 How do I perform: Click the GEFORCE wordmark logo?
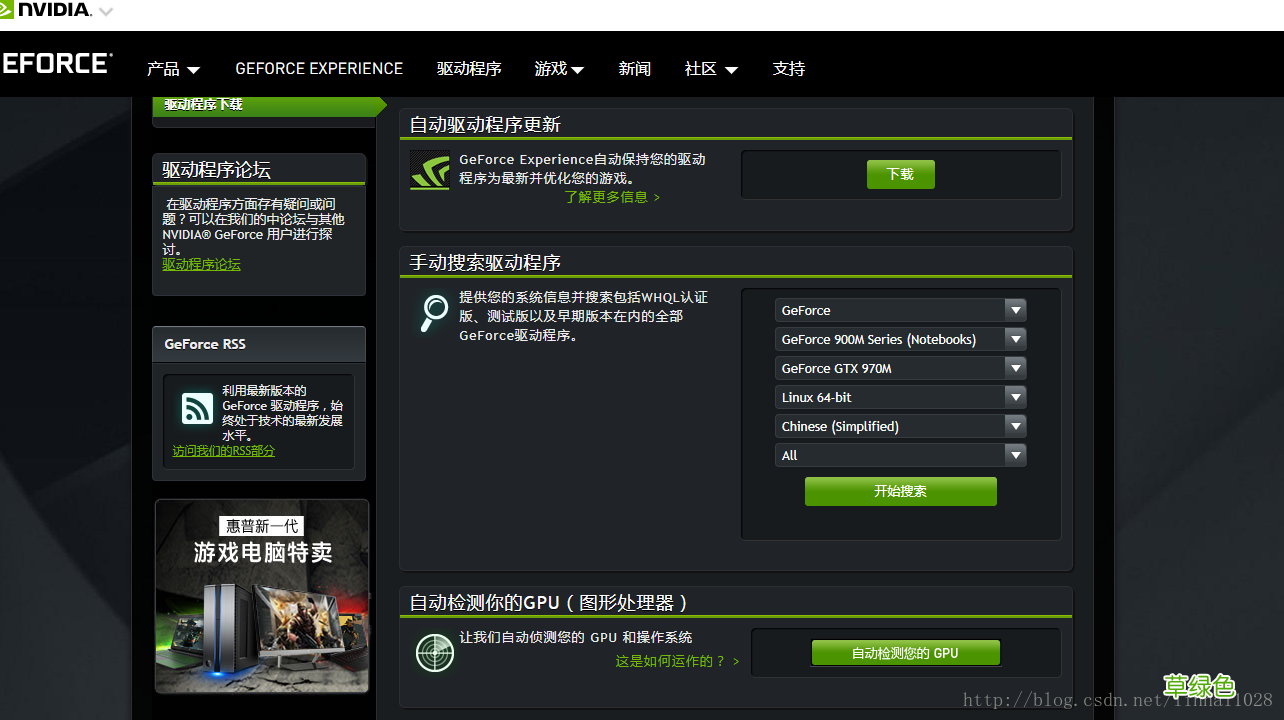click(57, 63)
